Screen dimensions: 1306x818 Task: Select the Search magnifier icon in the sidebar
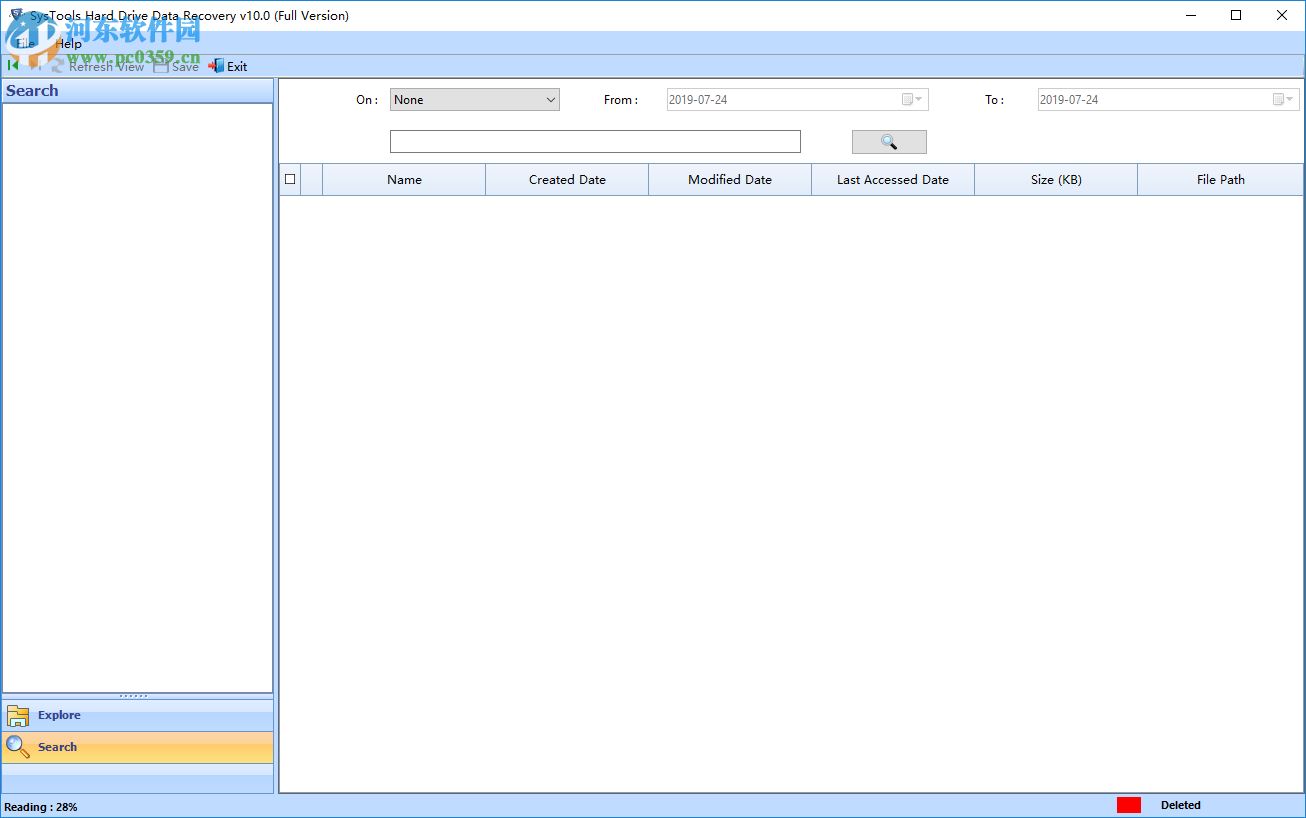pyautogui.click(x=18, y=746)
